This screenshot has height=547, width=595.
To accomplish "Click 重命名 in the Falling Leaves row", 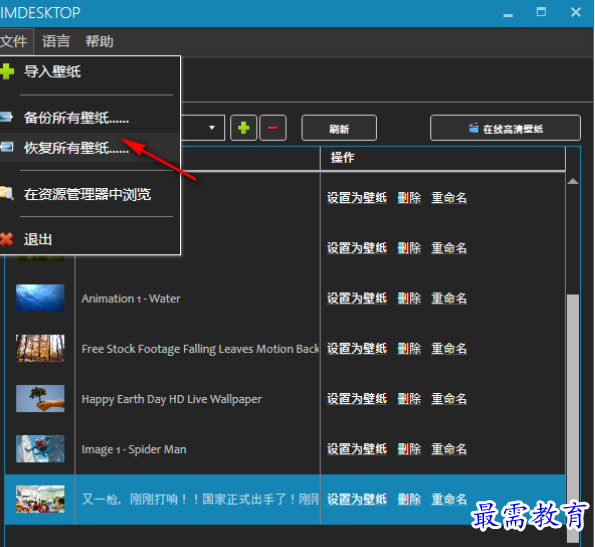I will point(449,349).
